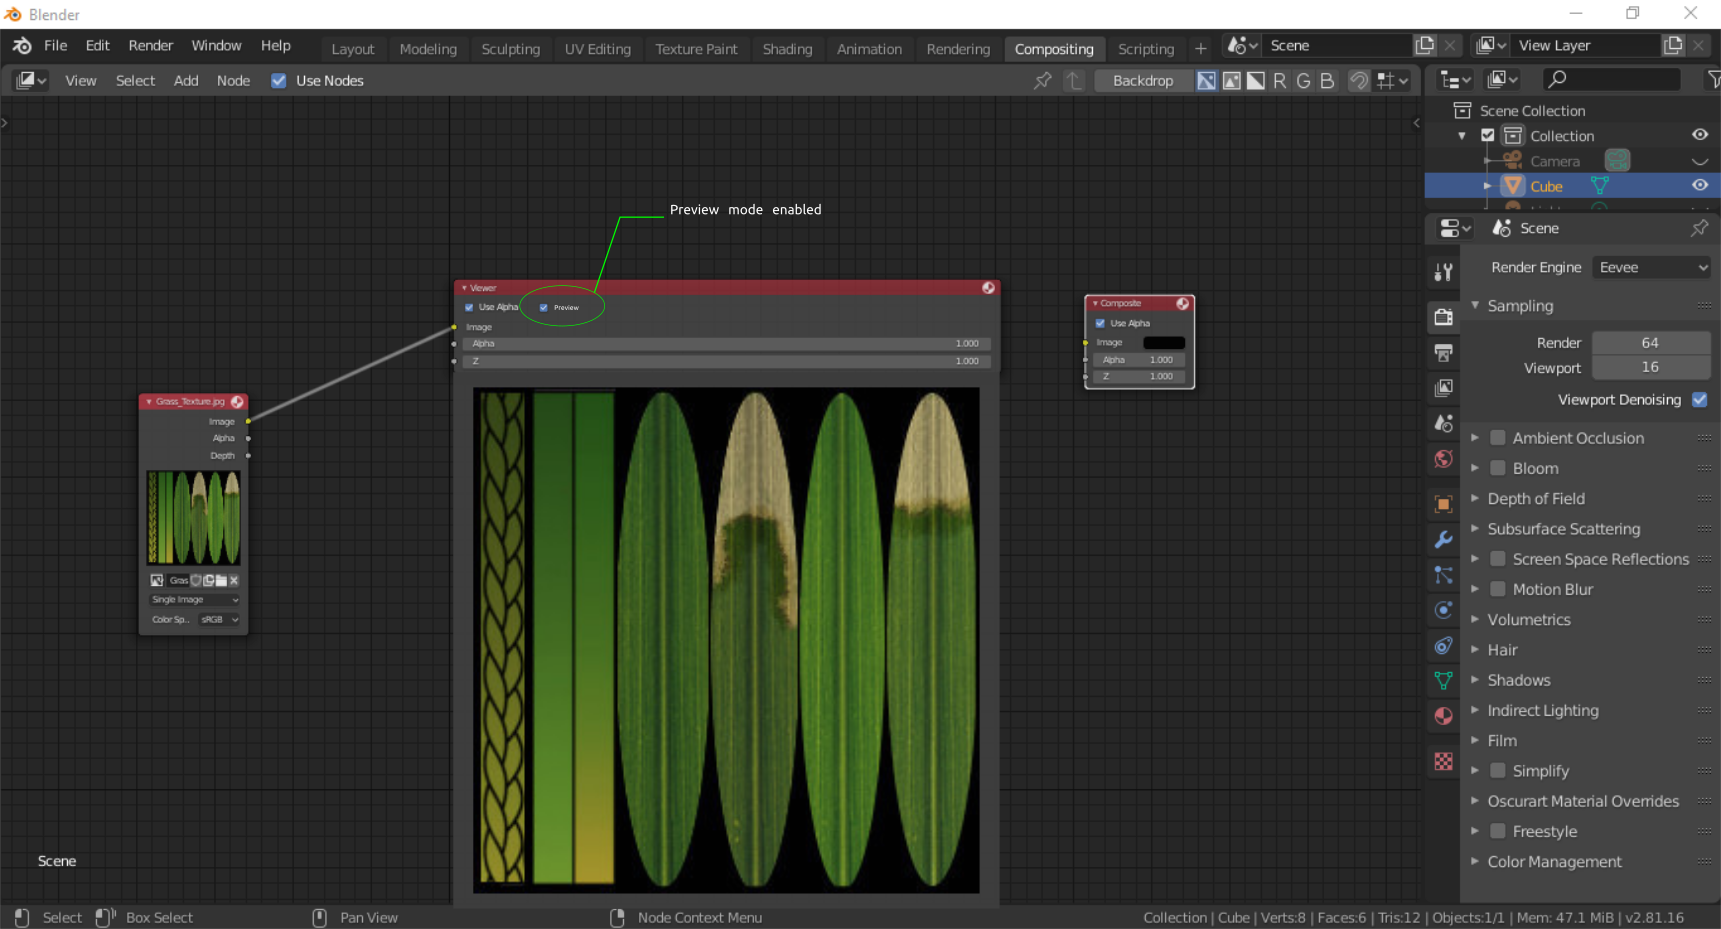Switch to the Scripting workspace tab
The image size is (1721, 929).
[1146, 49]
